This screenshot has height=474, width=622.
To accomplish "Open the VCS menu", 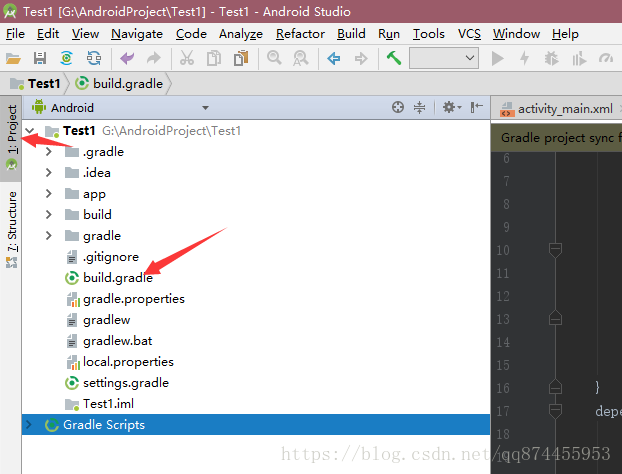I will click(x=469, y=34).
